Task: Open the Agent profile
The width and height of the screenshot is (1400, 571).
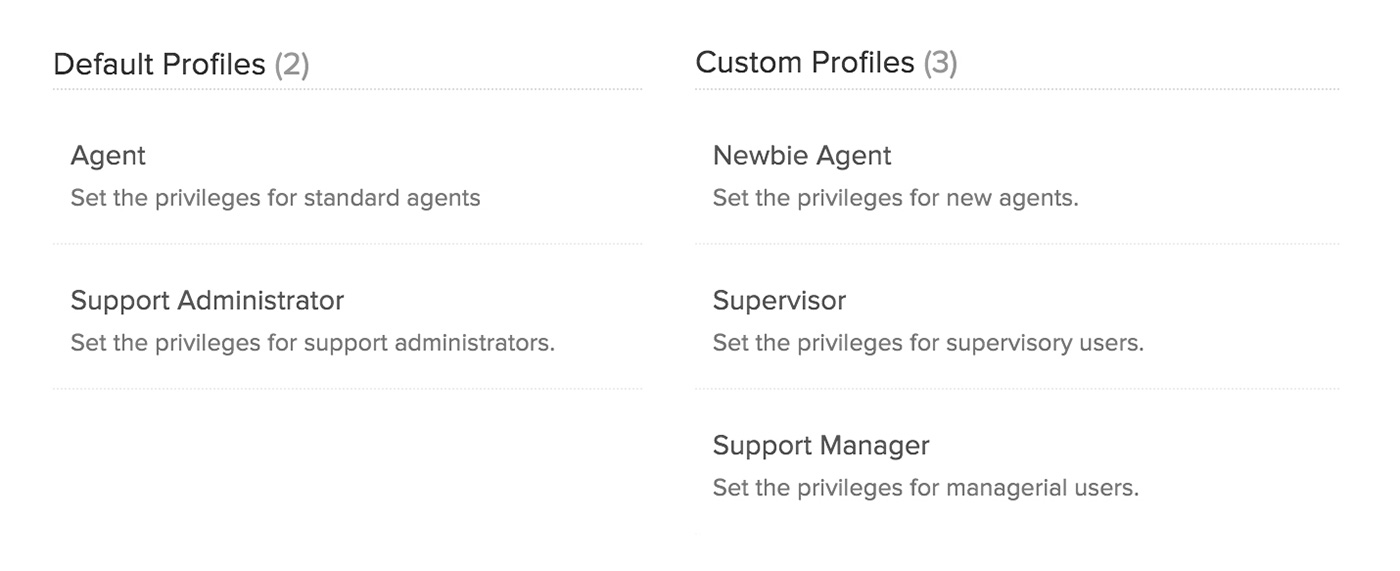Action: [x=108, y=156]
